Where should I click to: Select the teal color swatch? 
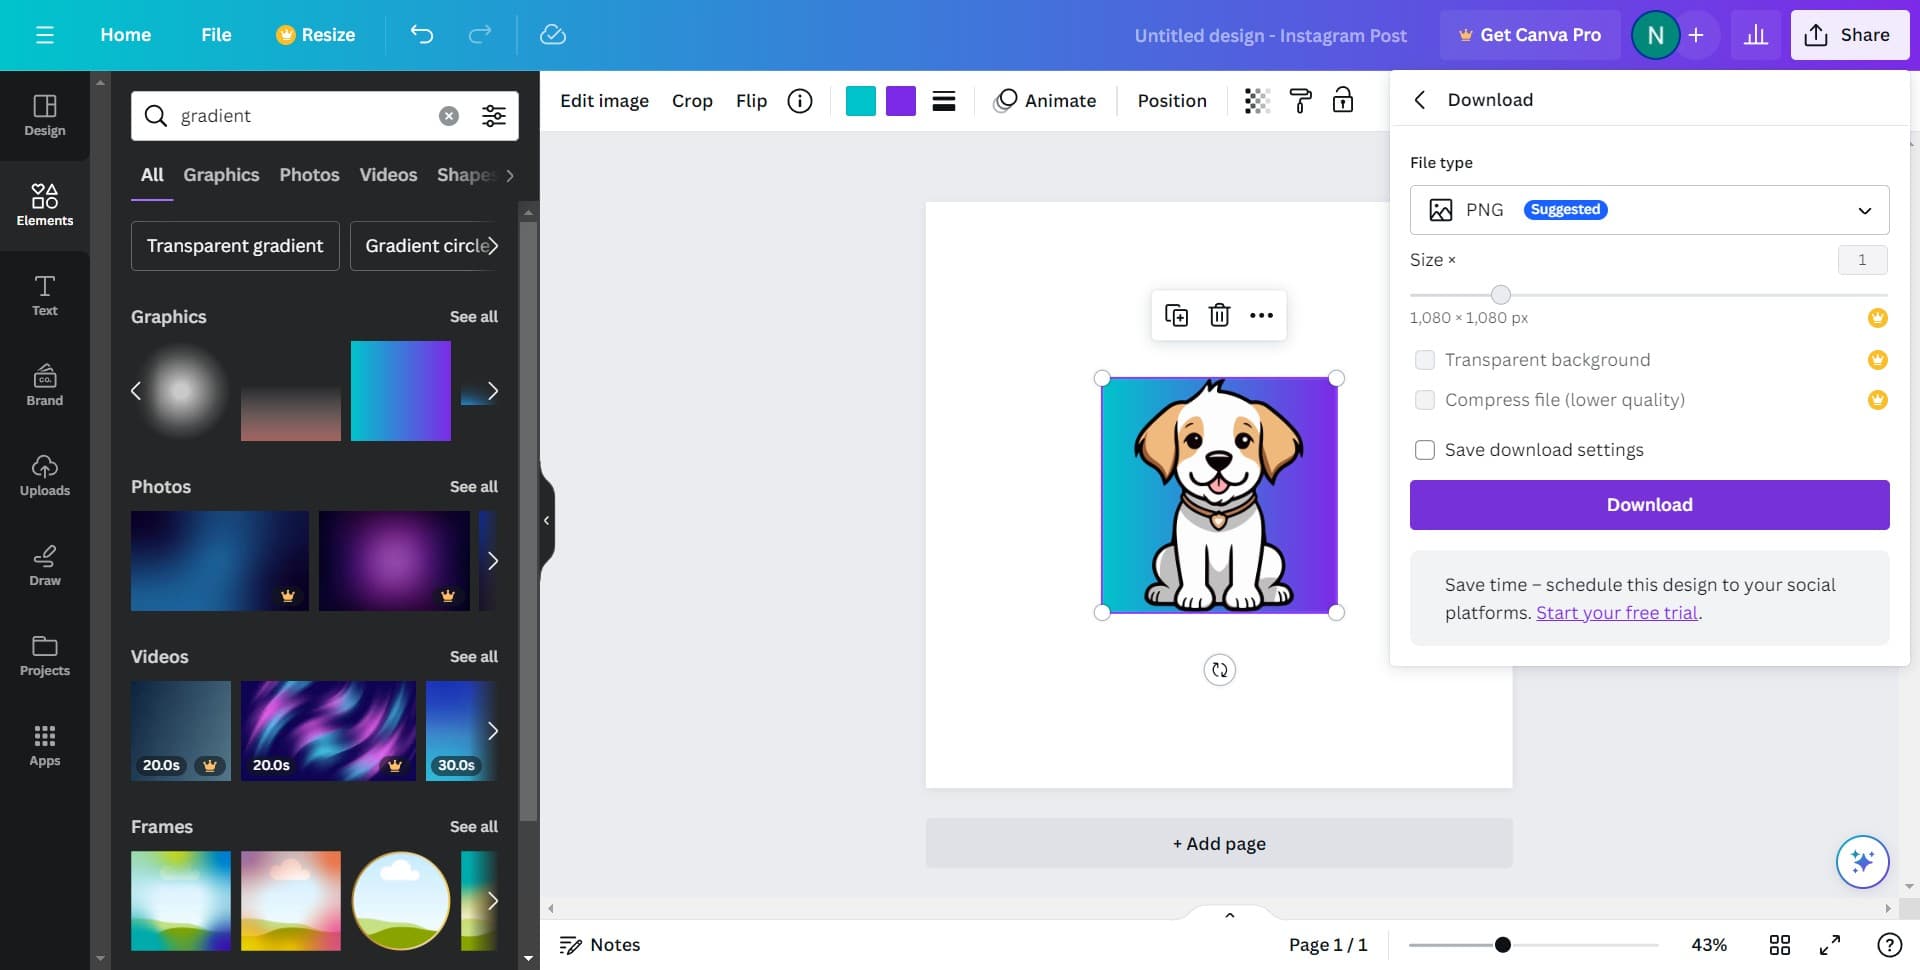click(x=860, y=101)
